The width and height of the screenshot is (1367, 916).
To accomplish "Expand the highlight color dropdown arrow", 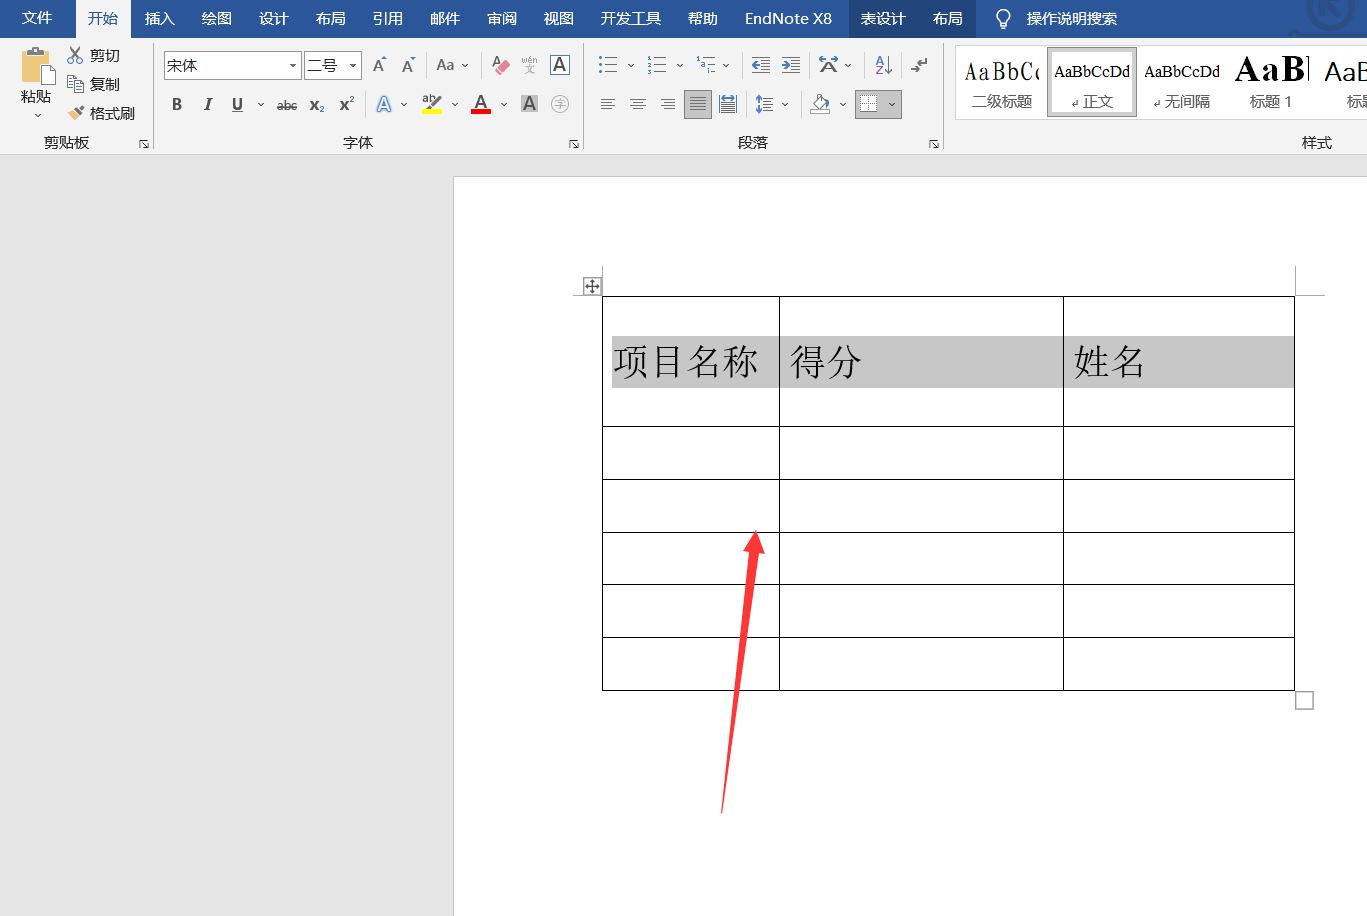I will click(x=455, y=104).
